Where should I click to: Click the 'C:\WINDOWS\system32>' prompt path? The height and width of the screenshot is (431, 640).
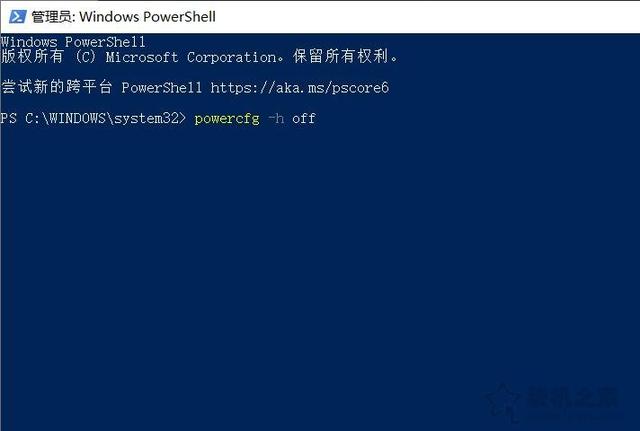pyautogui.click(x=106, y=118)
